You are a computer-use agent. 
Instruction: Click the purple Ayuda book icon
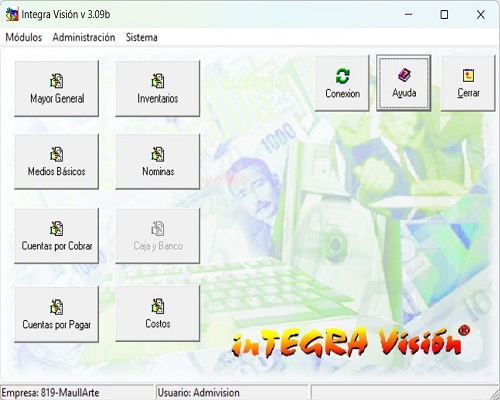(404, 75)
